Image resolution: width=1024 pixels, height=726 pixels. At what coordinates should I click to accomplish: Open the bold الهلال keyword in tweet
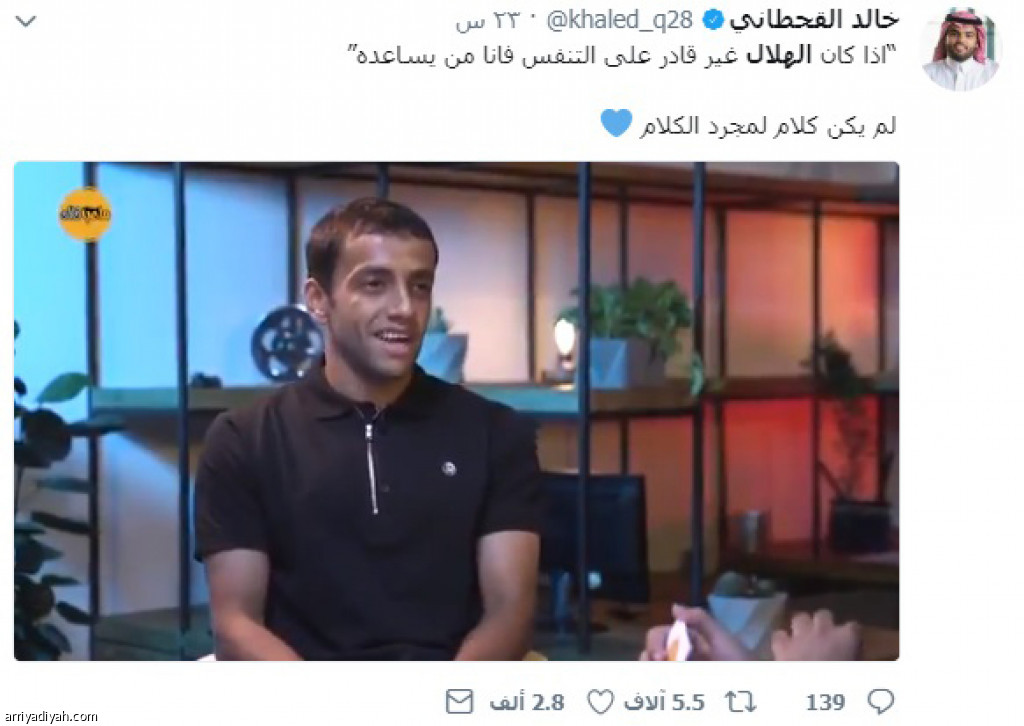point(779,55)
